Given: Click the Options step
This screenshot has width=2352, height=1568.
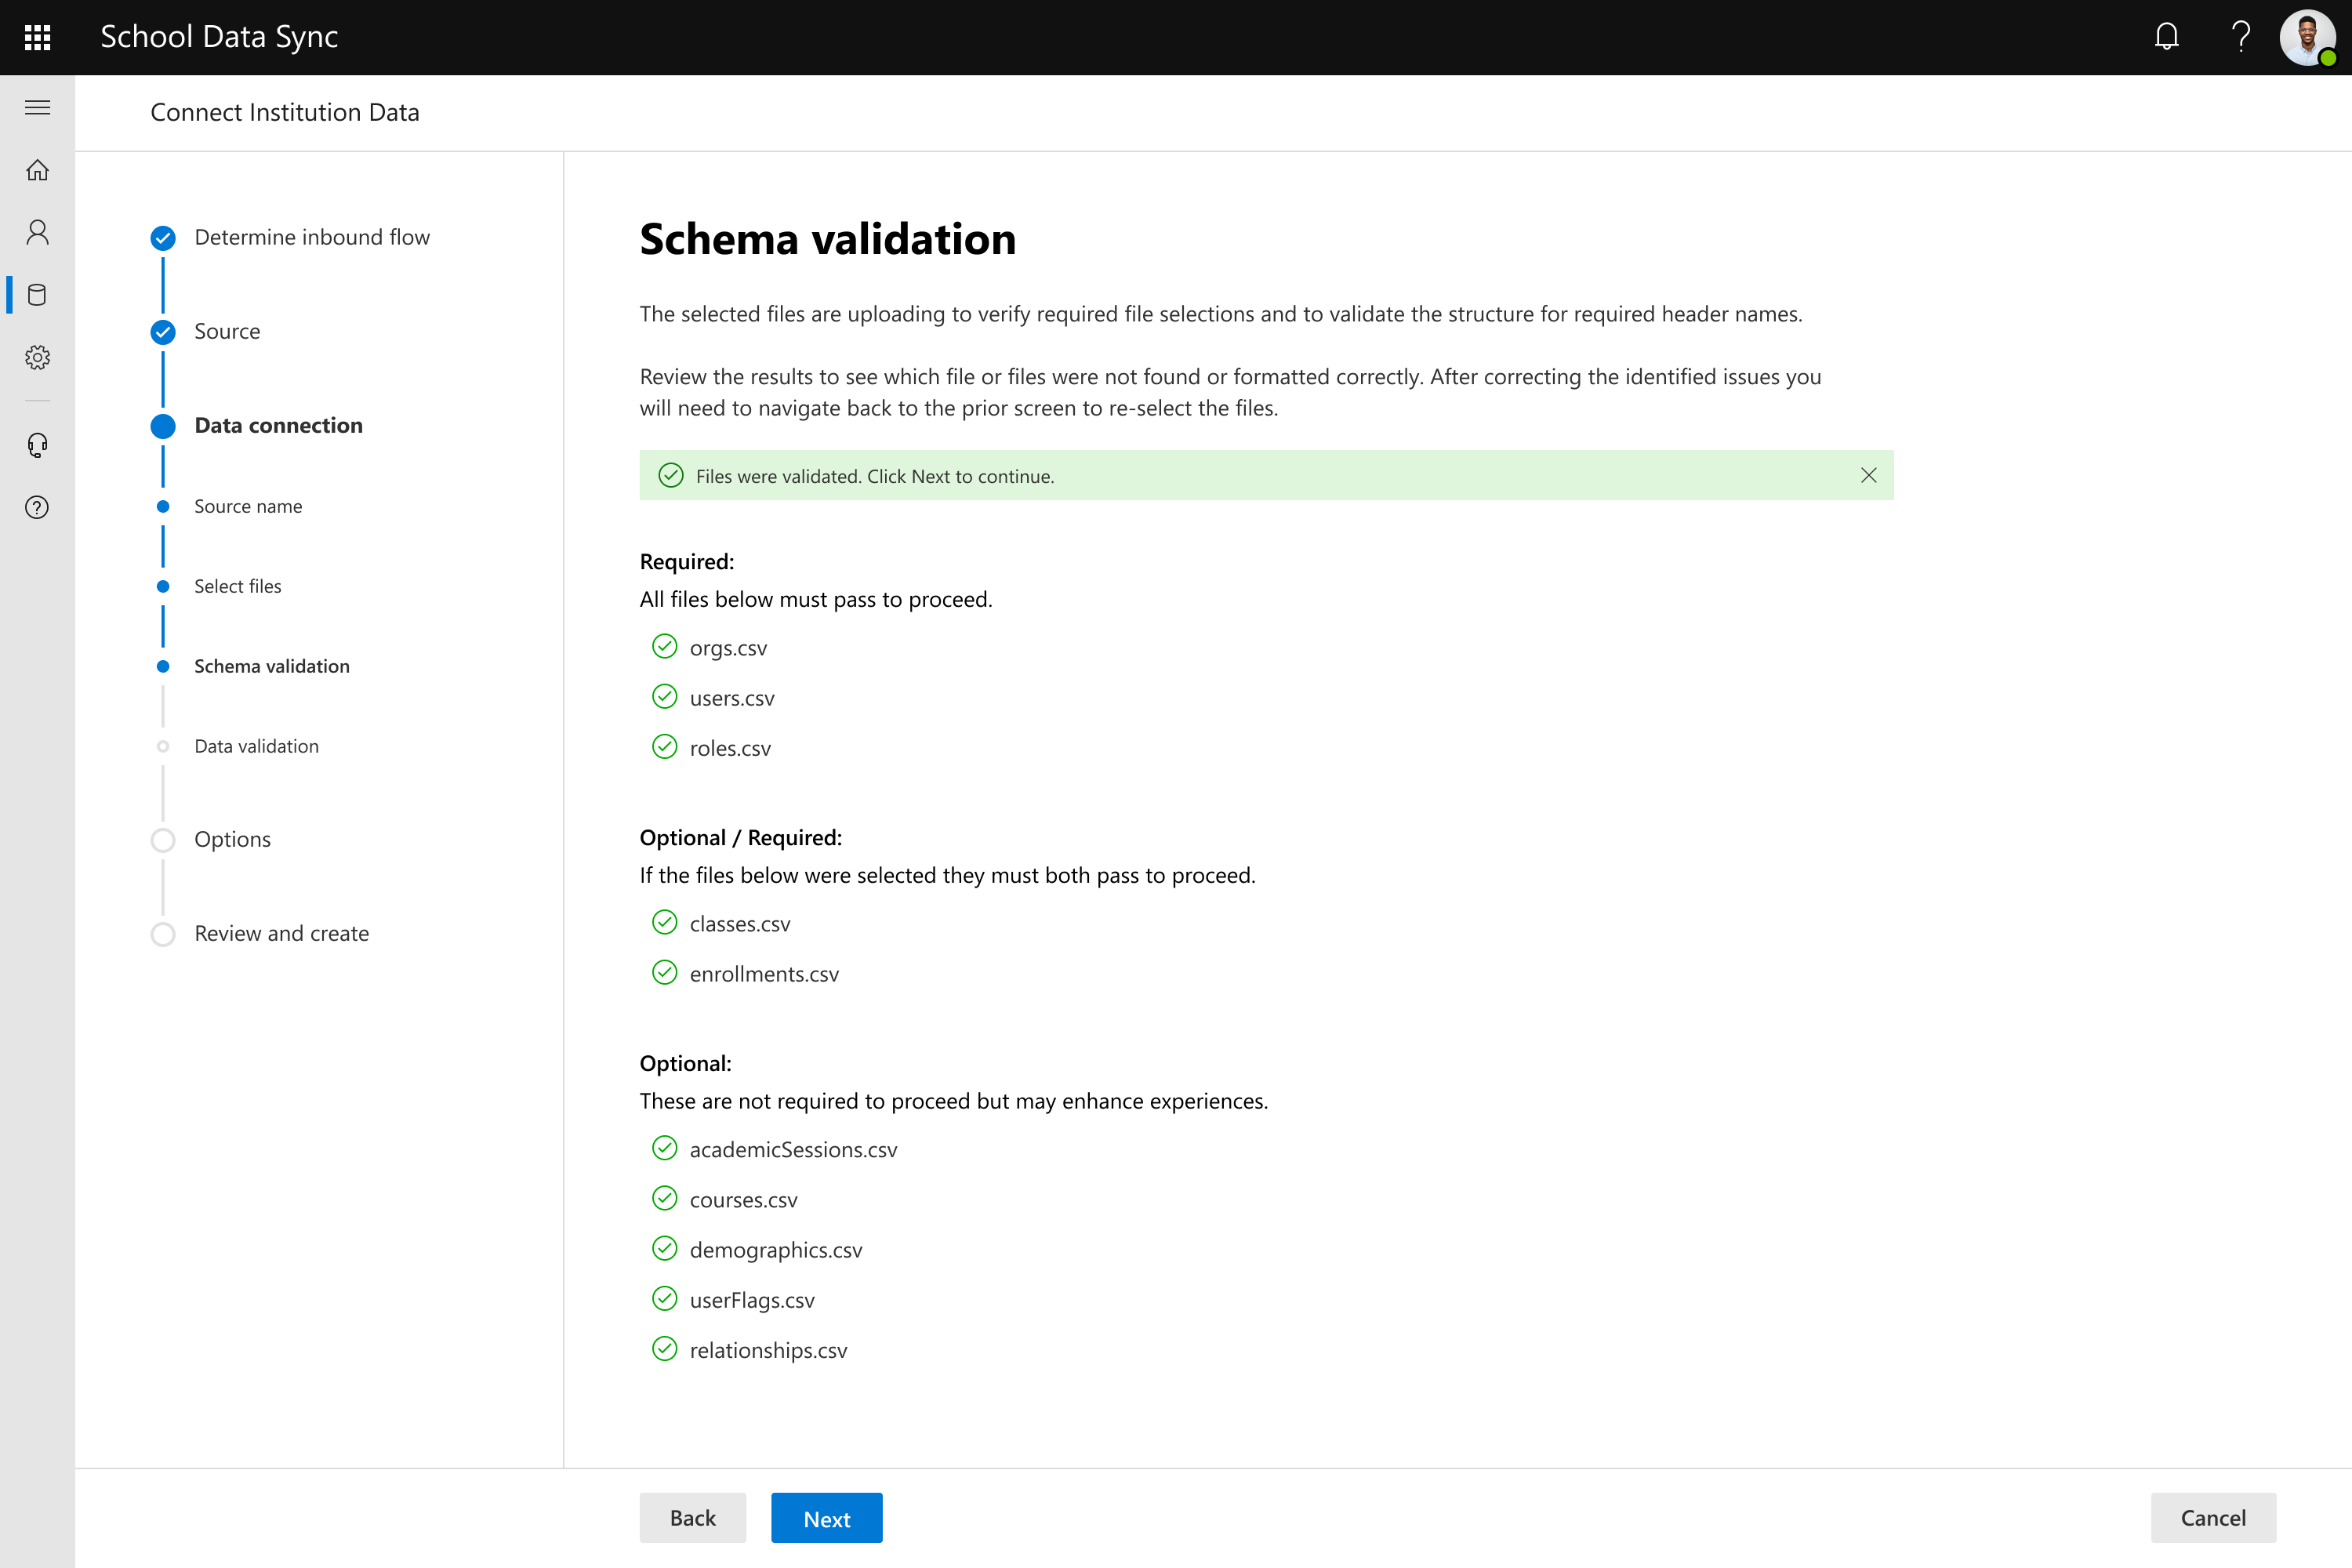Looking at the screenshot, I should pyautogui.click(x=232, y=839).
